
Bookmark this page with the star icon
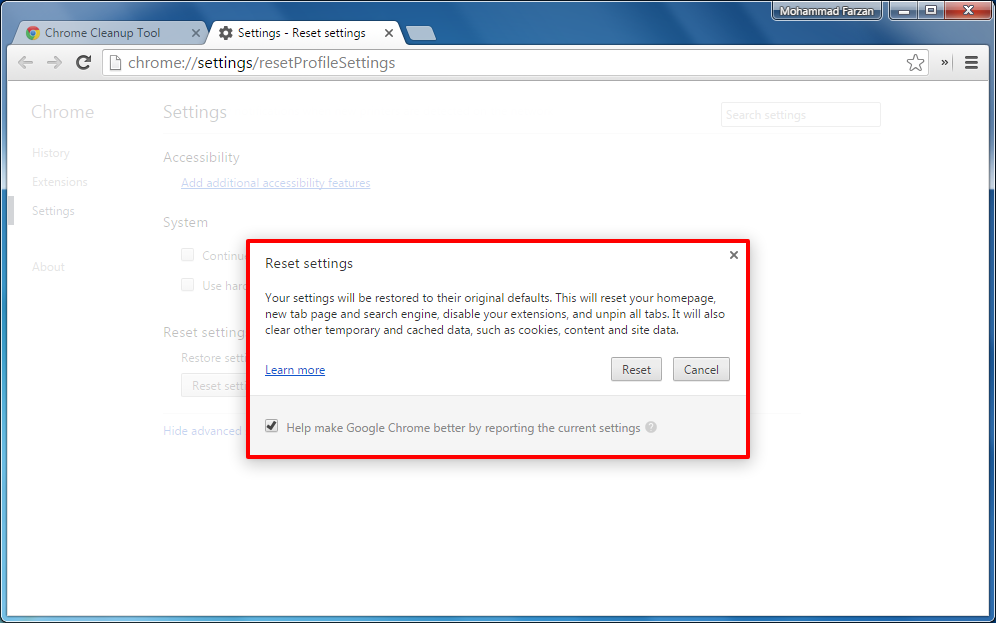[x=915, y=62]
